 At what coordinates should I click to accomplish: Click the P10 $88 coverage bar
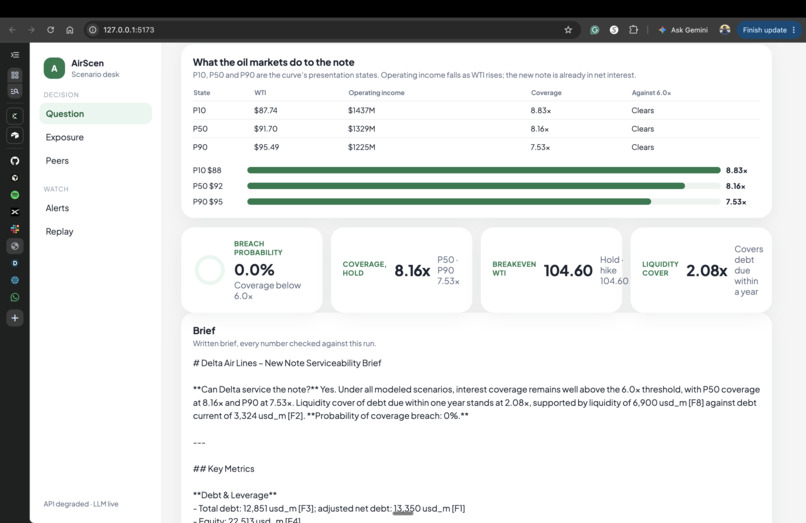tap(484, 170)
